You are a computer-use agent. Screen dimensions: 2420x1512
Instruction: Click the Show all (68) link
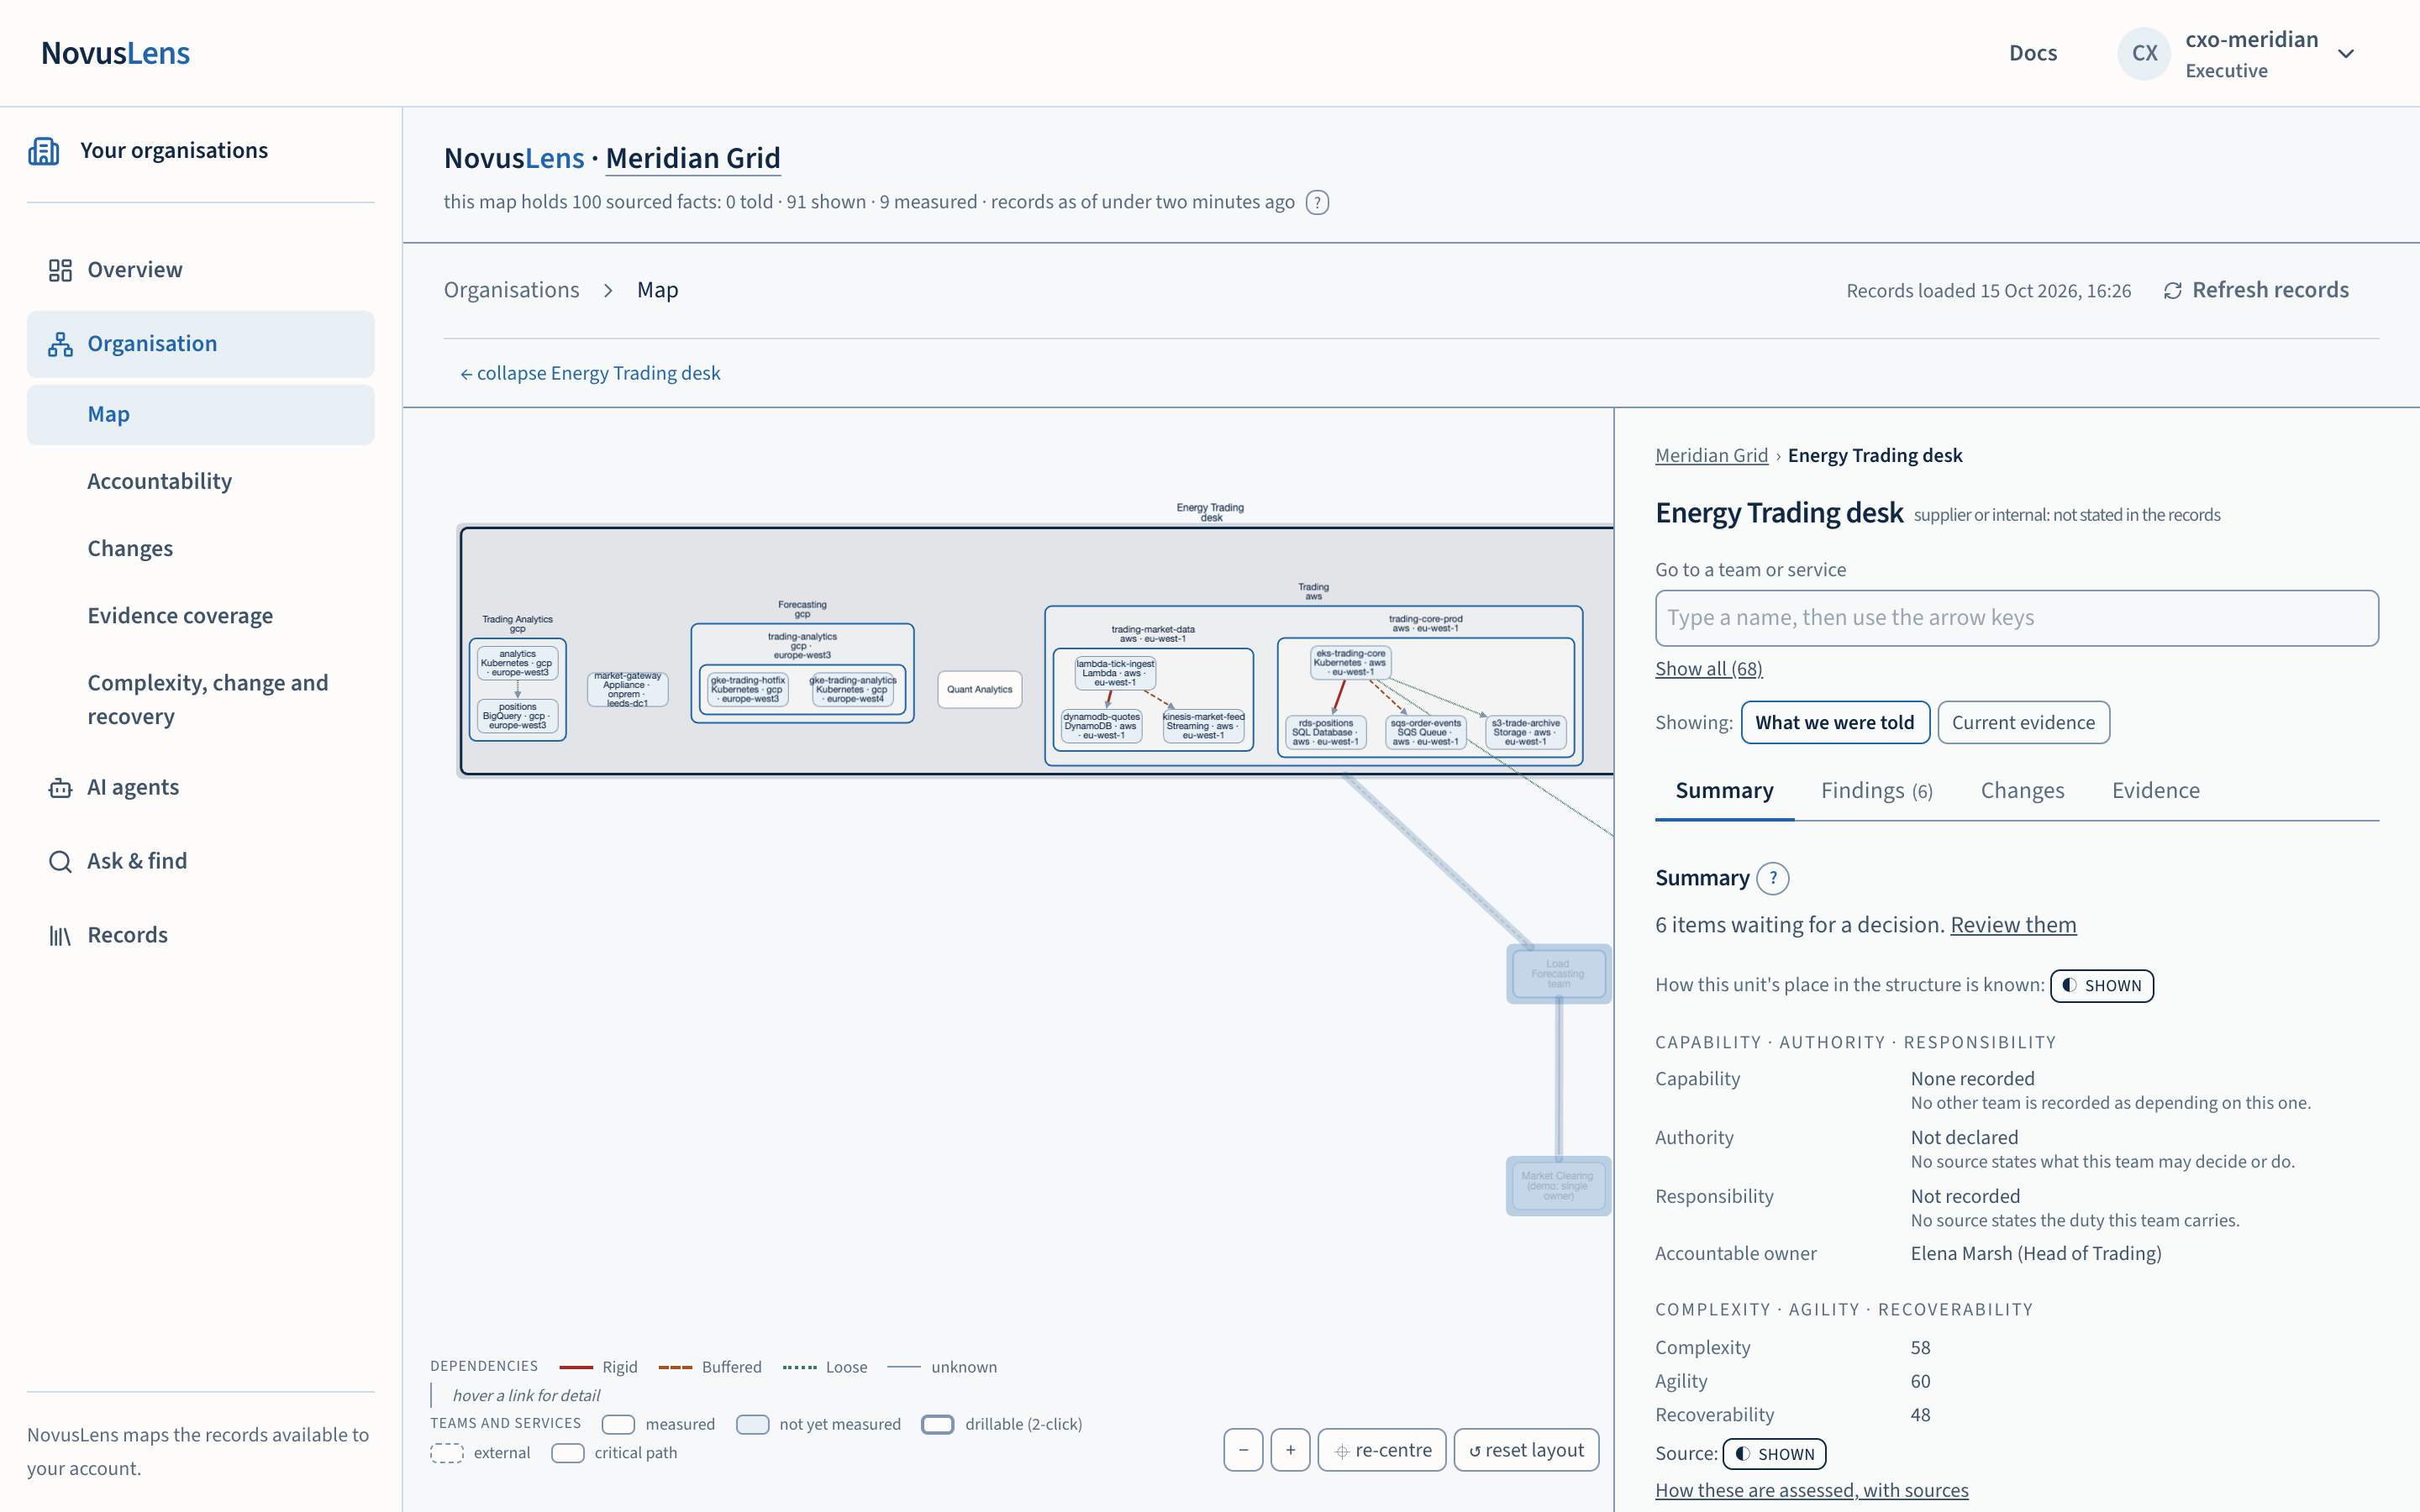point(1708,668)
